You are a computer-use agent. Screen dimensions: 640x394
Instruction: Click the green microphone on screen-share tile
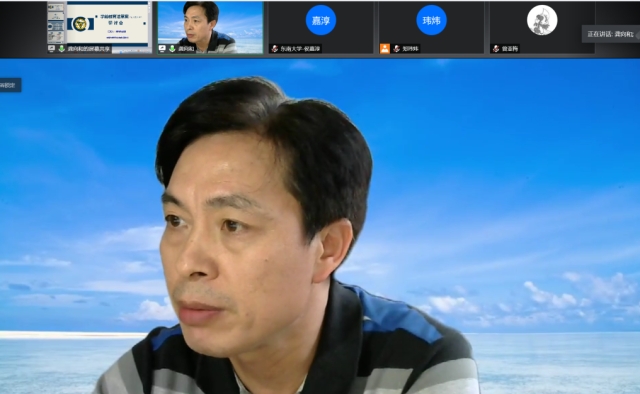pyautogui.click(x=62, y=49)
